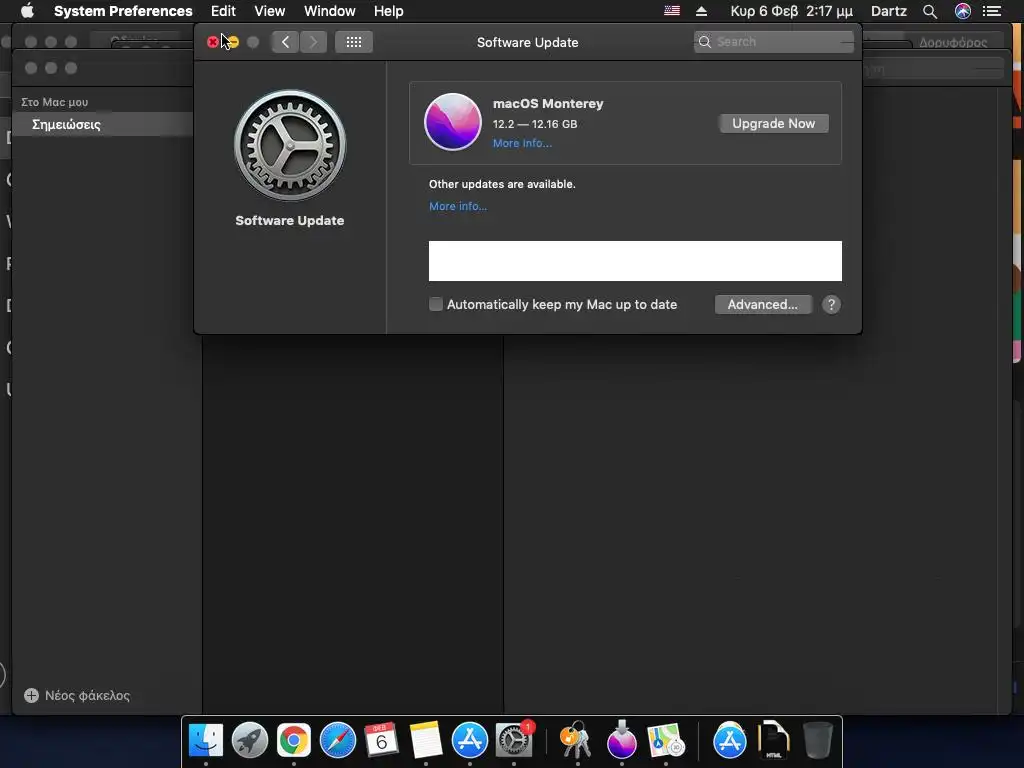Open Finder from the Dock

pos(206,740)
